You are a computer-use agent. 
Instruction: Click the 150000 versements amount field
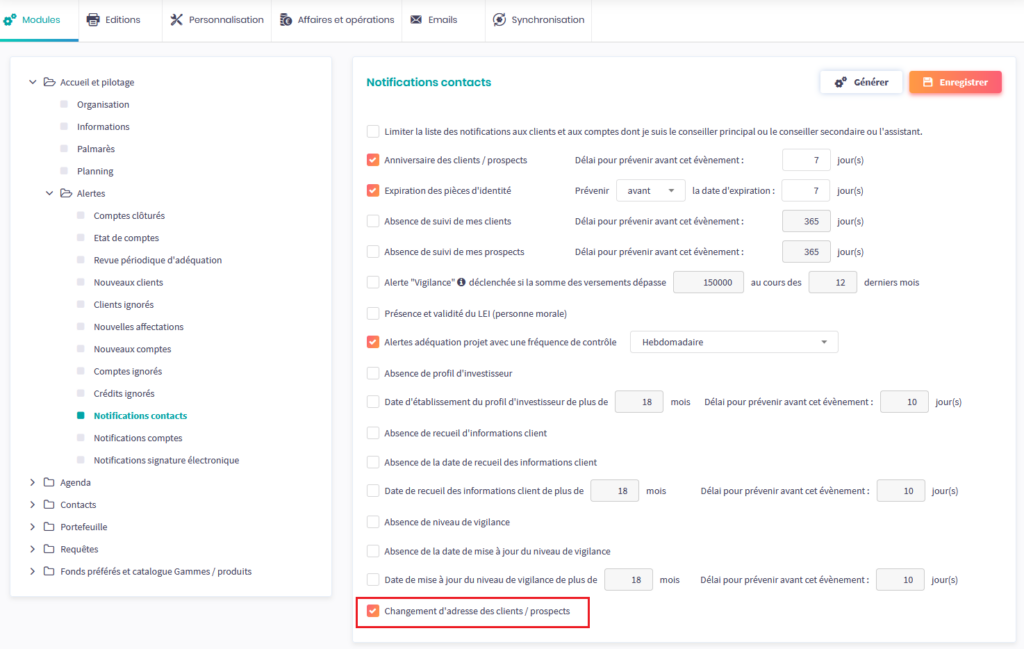[x=708, y=283]
